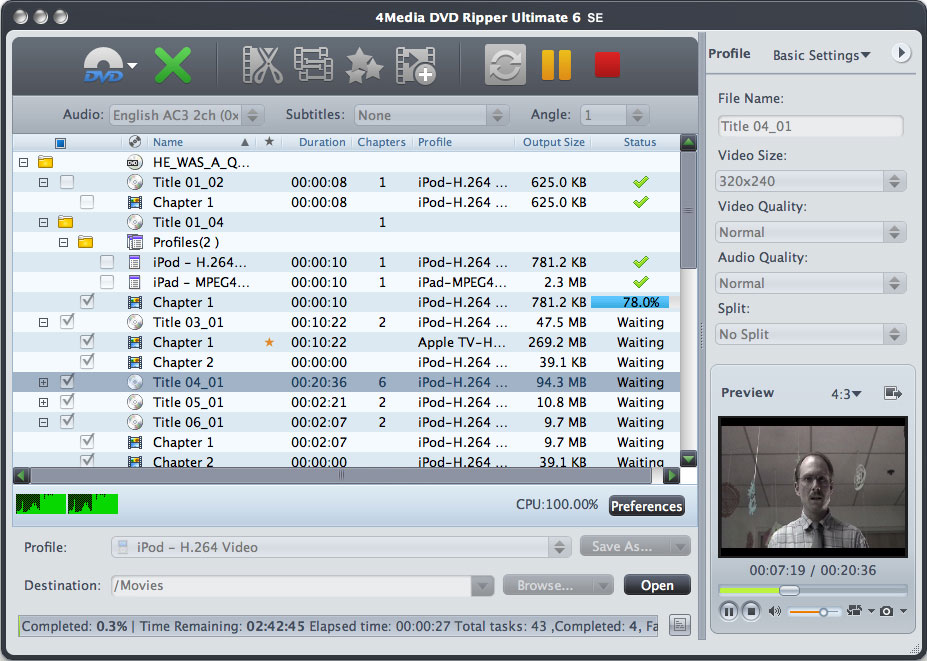Sort by the Status column header
This screenshot has height=661, width=927.
640,142
